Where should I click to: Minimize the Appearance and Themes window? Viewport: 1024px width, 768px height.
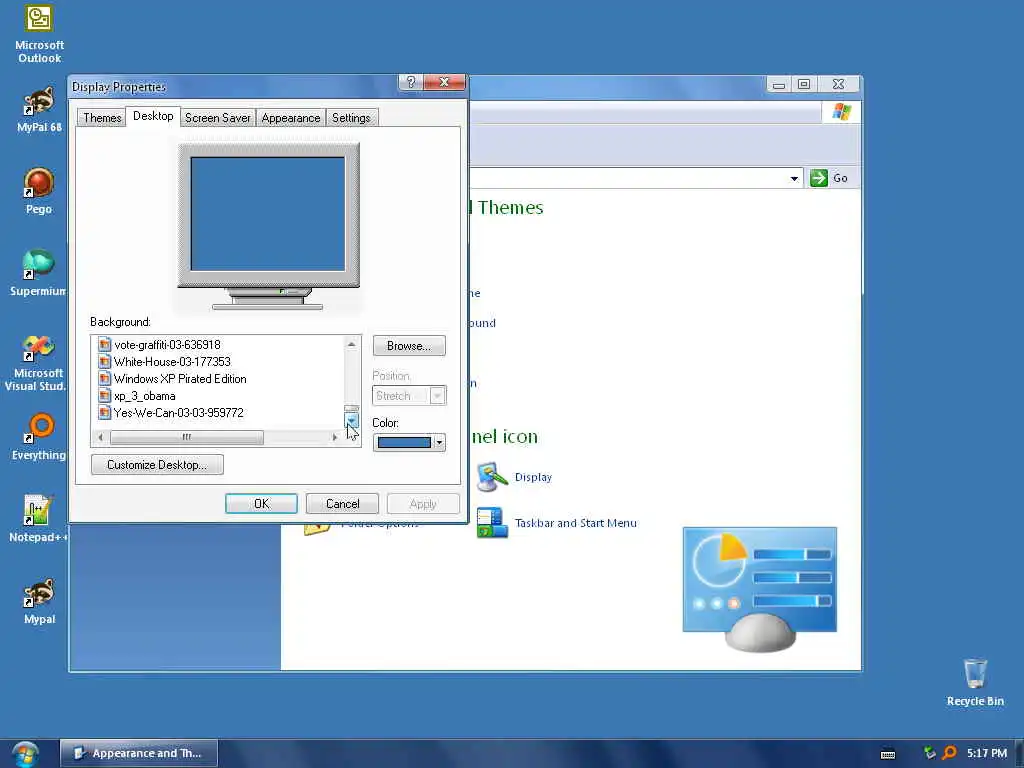pyautogui.click(x=778, y=84)
